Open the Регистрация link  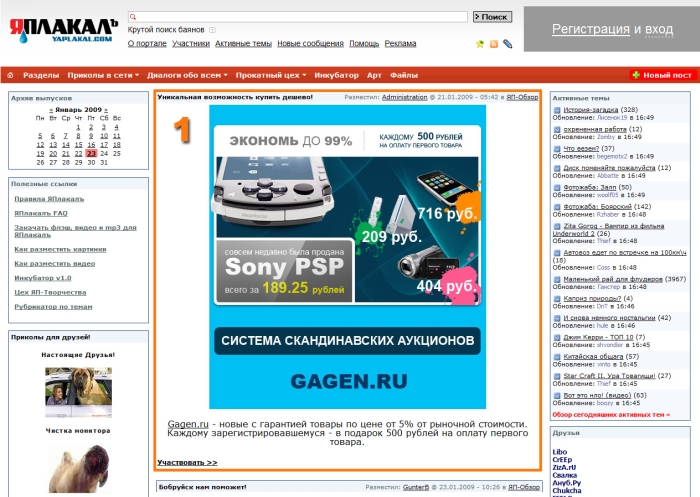coord(590,29)
